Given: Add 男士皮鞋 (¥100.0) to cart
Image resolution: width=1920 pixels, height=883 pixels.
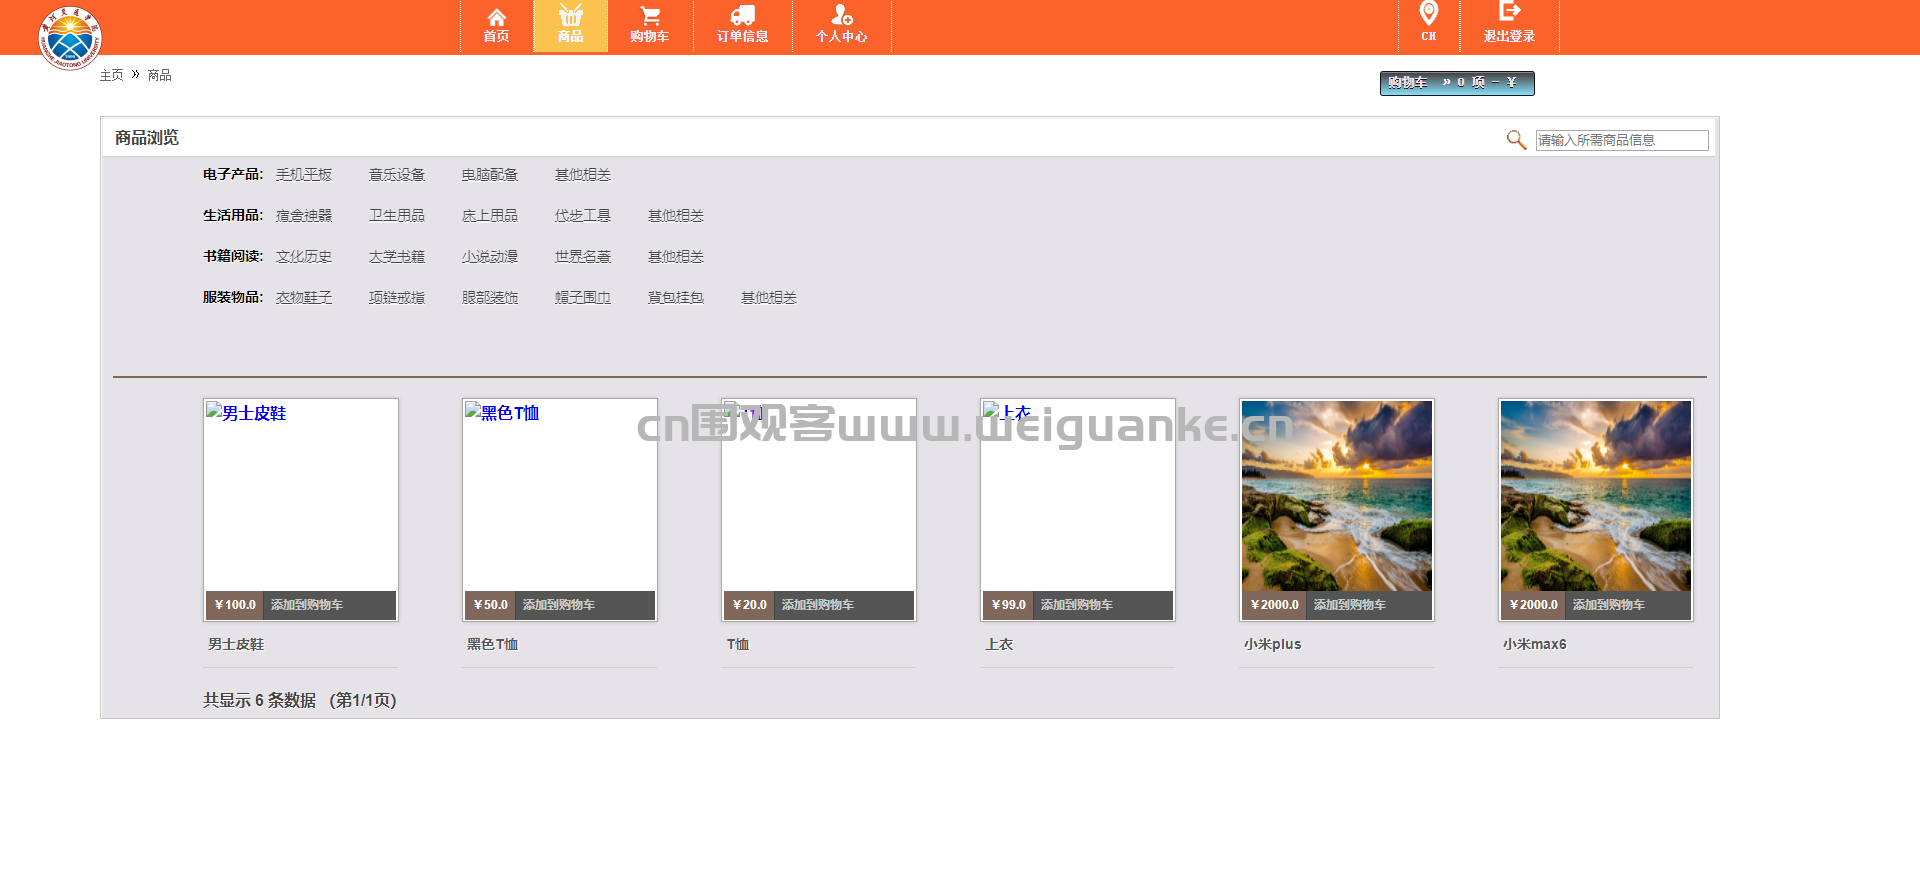Looking at the screenshot, I should (x=307, y=605).
